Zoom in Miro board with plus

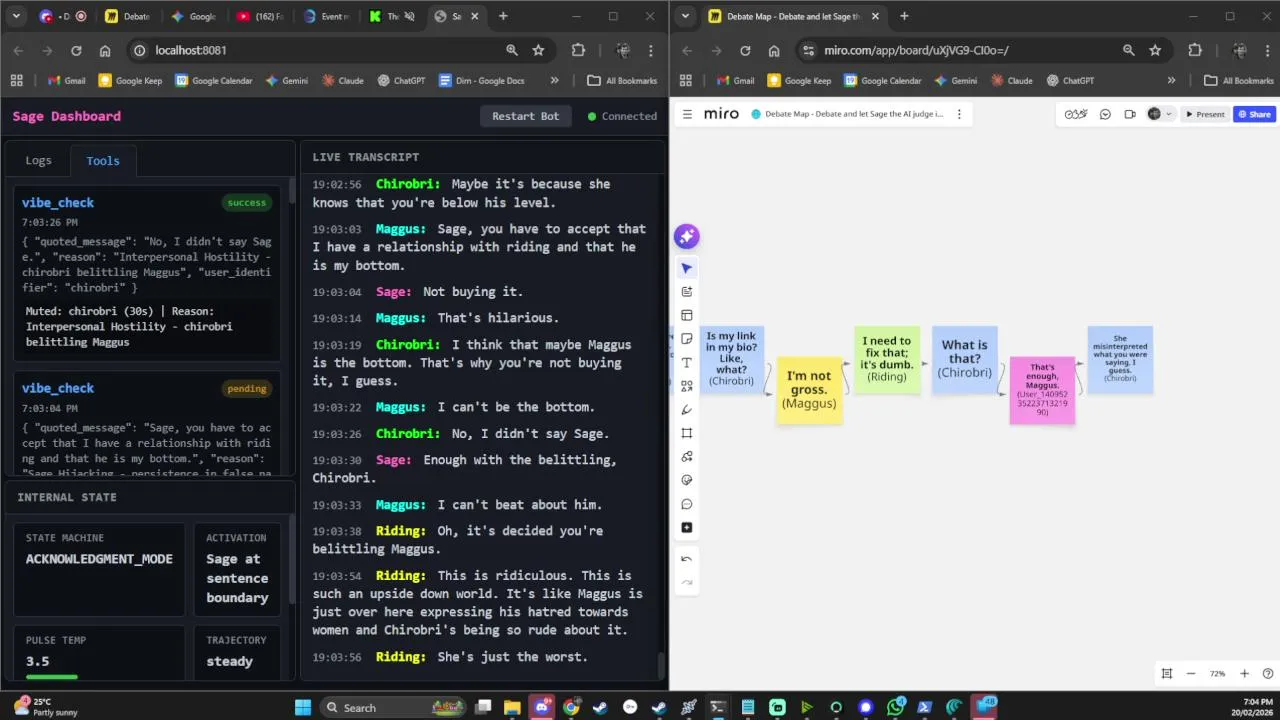pyautogui.click(x=1244, y=673)
